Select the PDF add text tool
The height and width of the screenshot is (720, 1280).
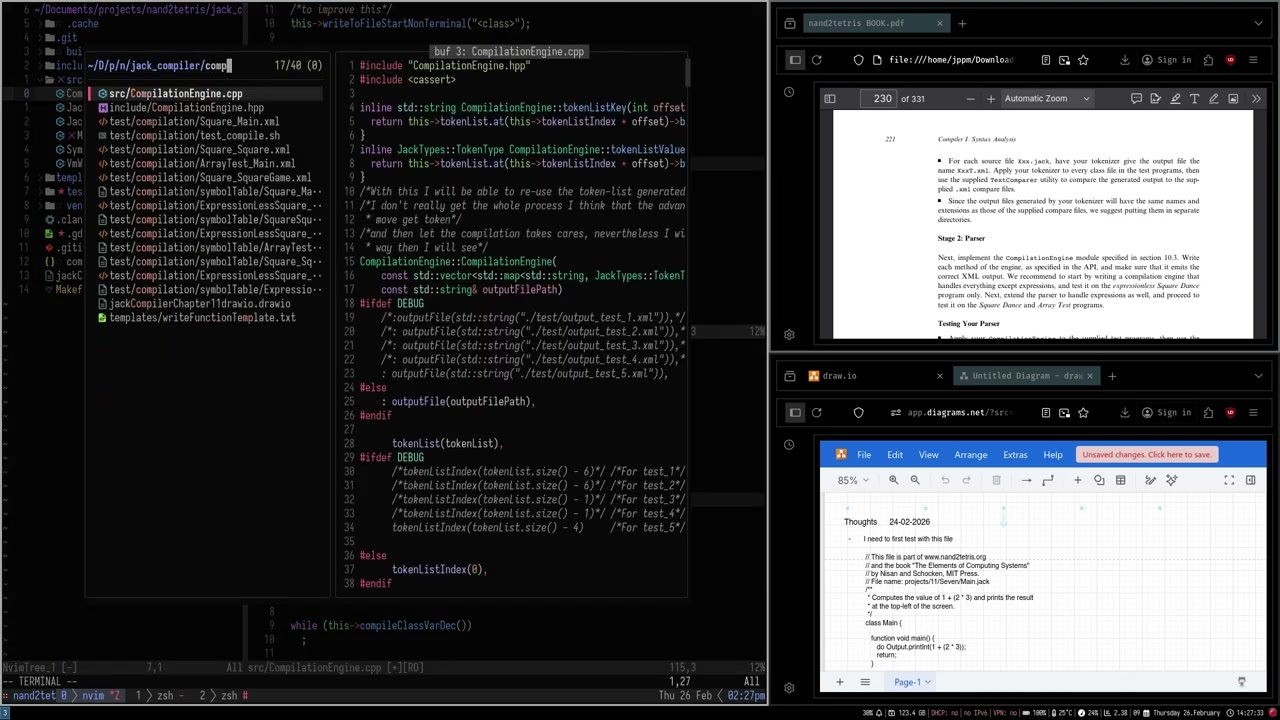point(1194,99)
